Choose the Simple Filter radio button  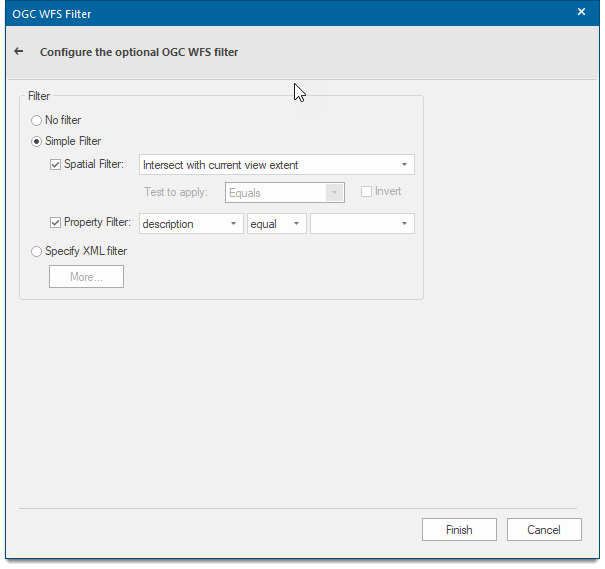coord(37,141)
